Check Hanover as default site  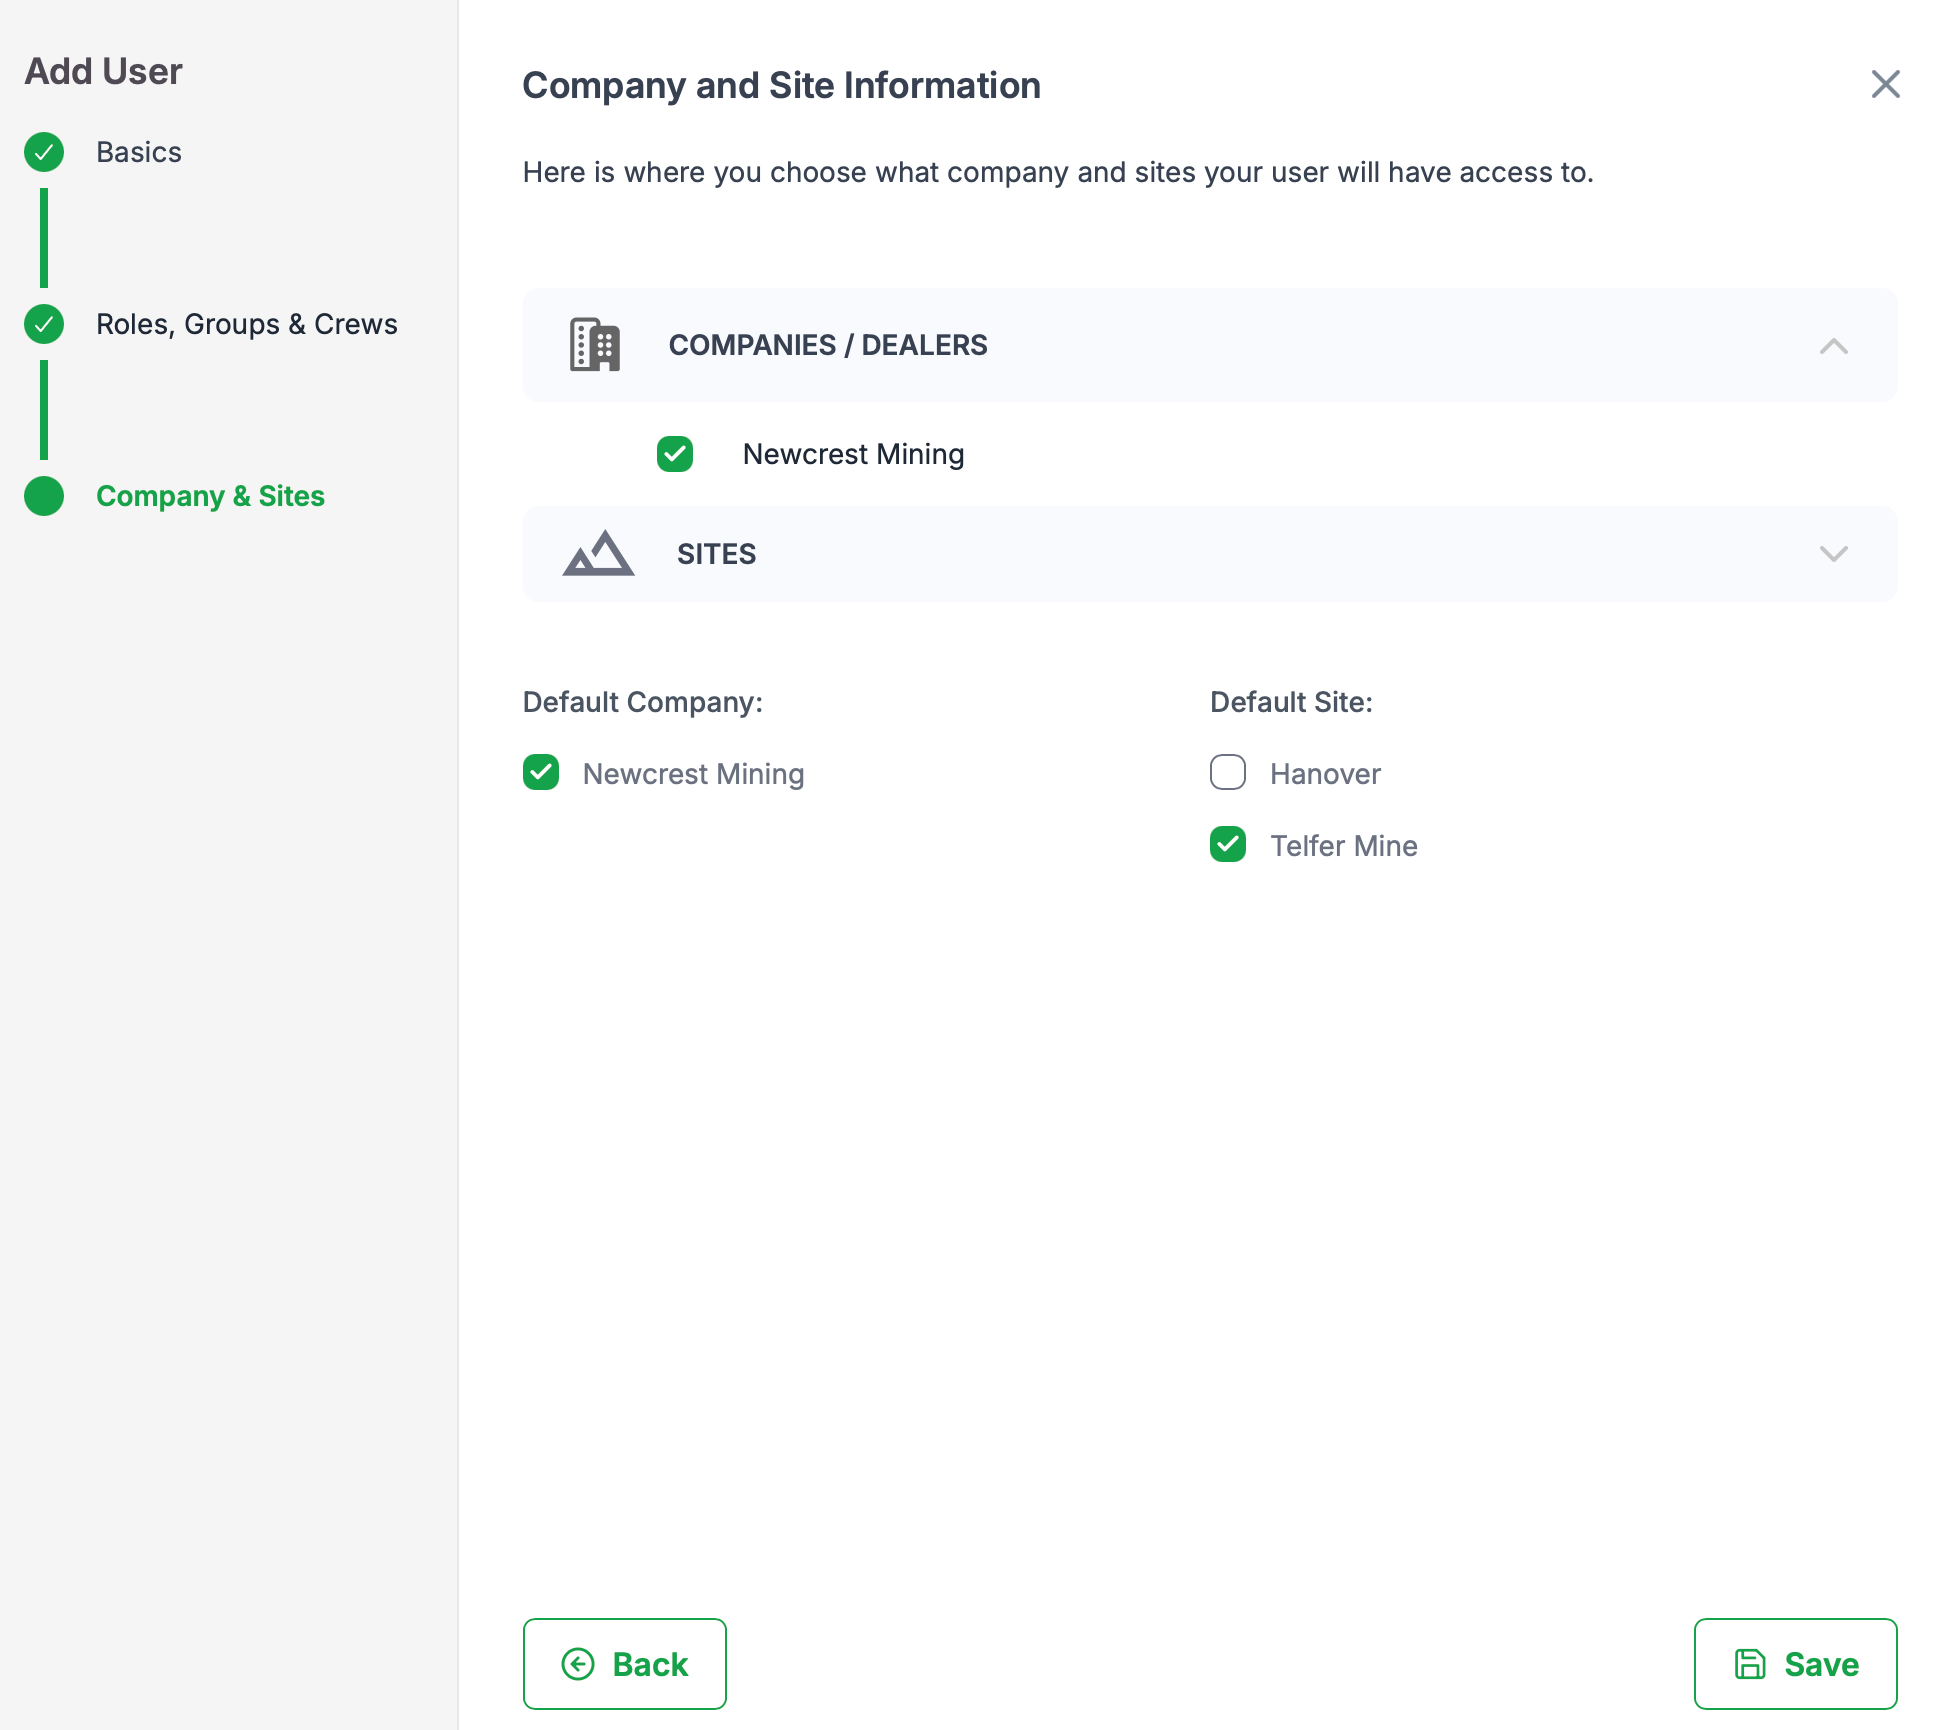(1228, 773)
